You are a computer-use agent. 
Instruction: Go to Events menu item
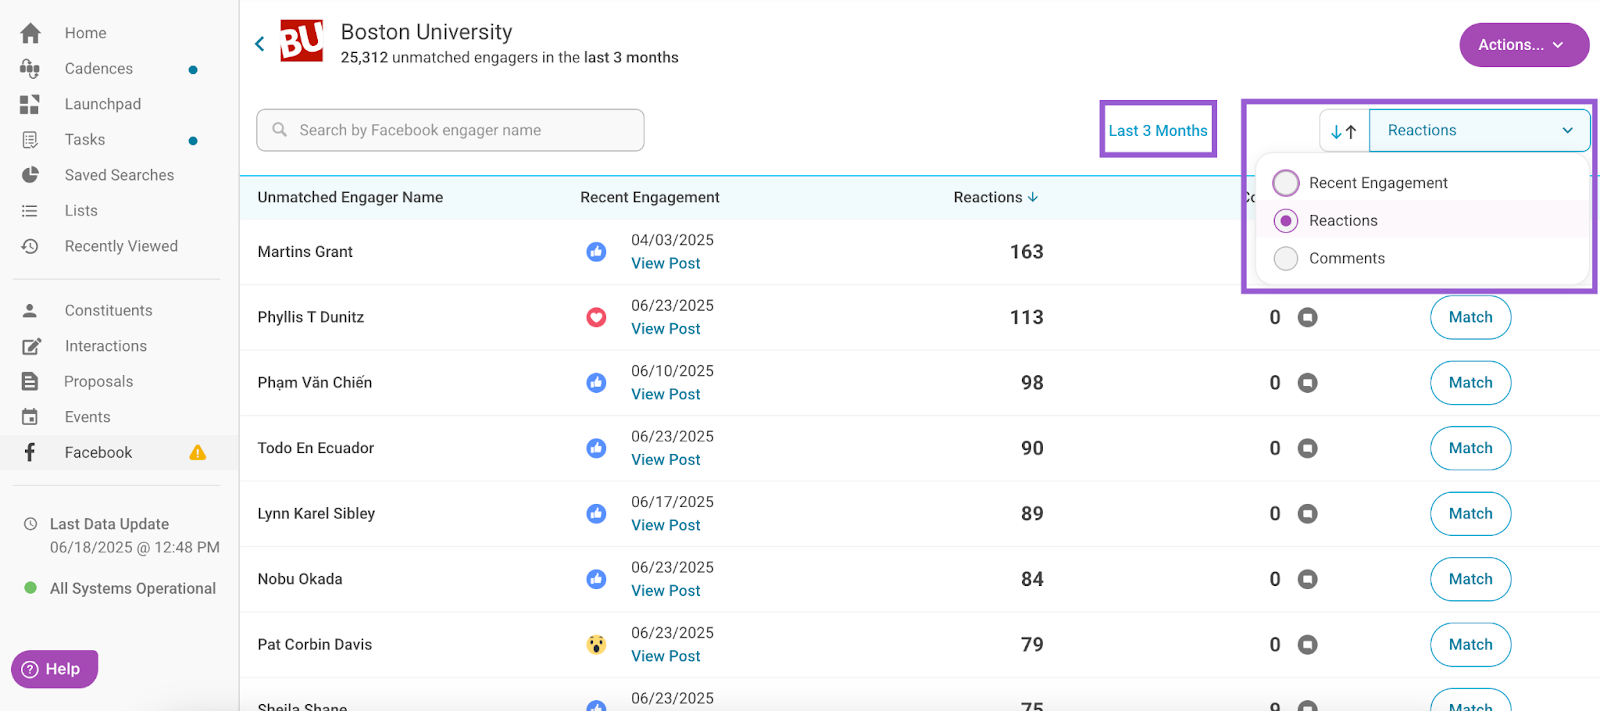click(88, 417)
